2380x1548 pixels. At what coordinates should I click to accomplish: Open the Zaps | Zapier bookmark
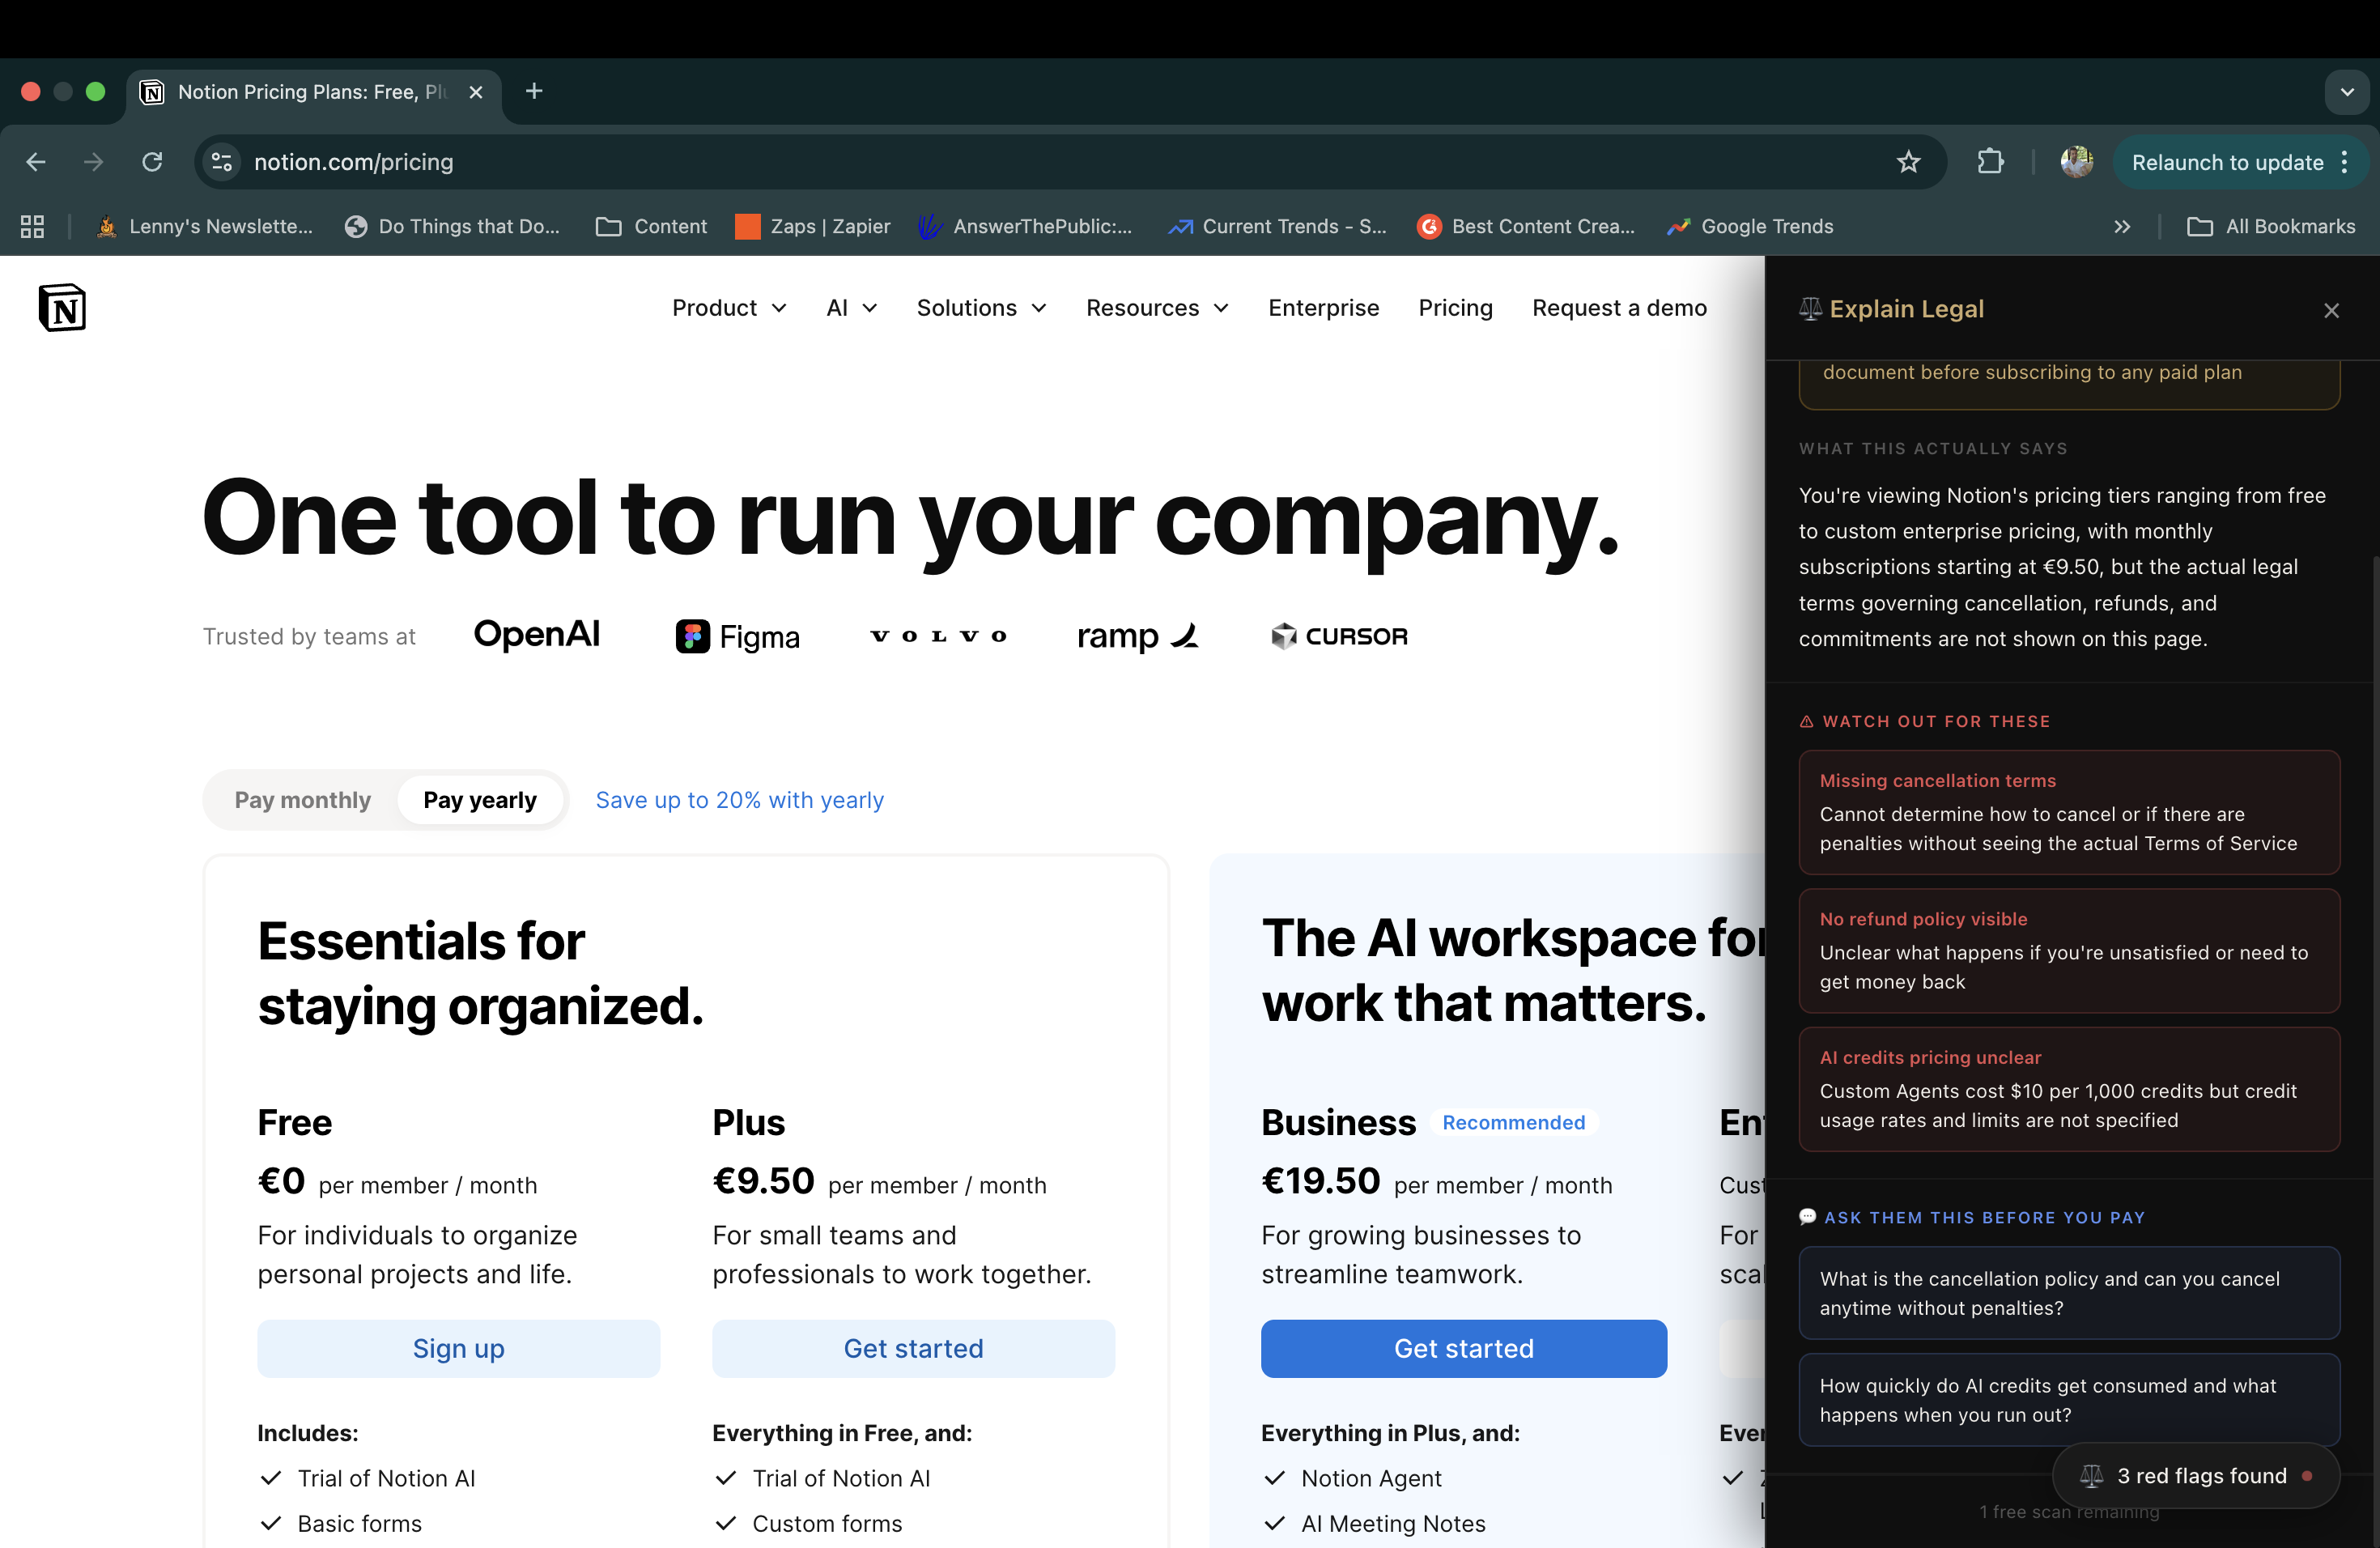click(x=813, y=227)
